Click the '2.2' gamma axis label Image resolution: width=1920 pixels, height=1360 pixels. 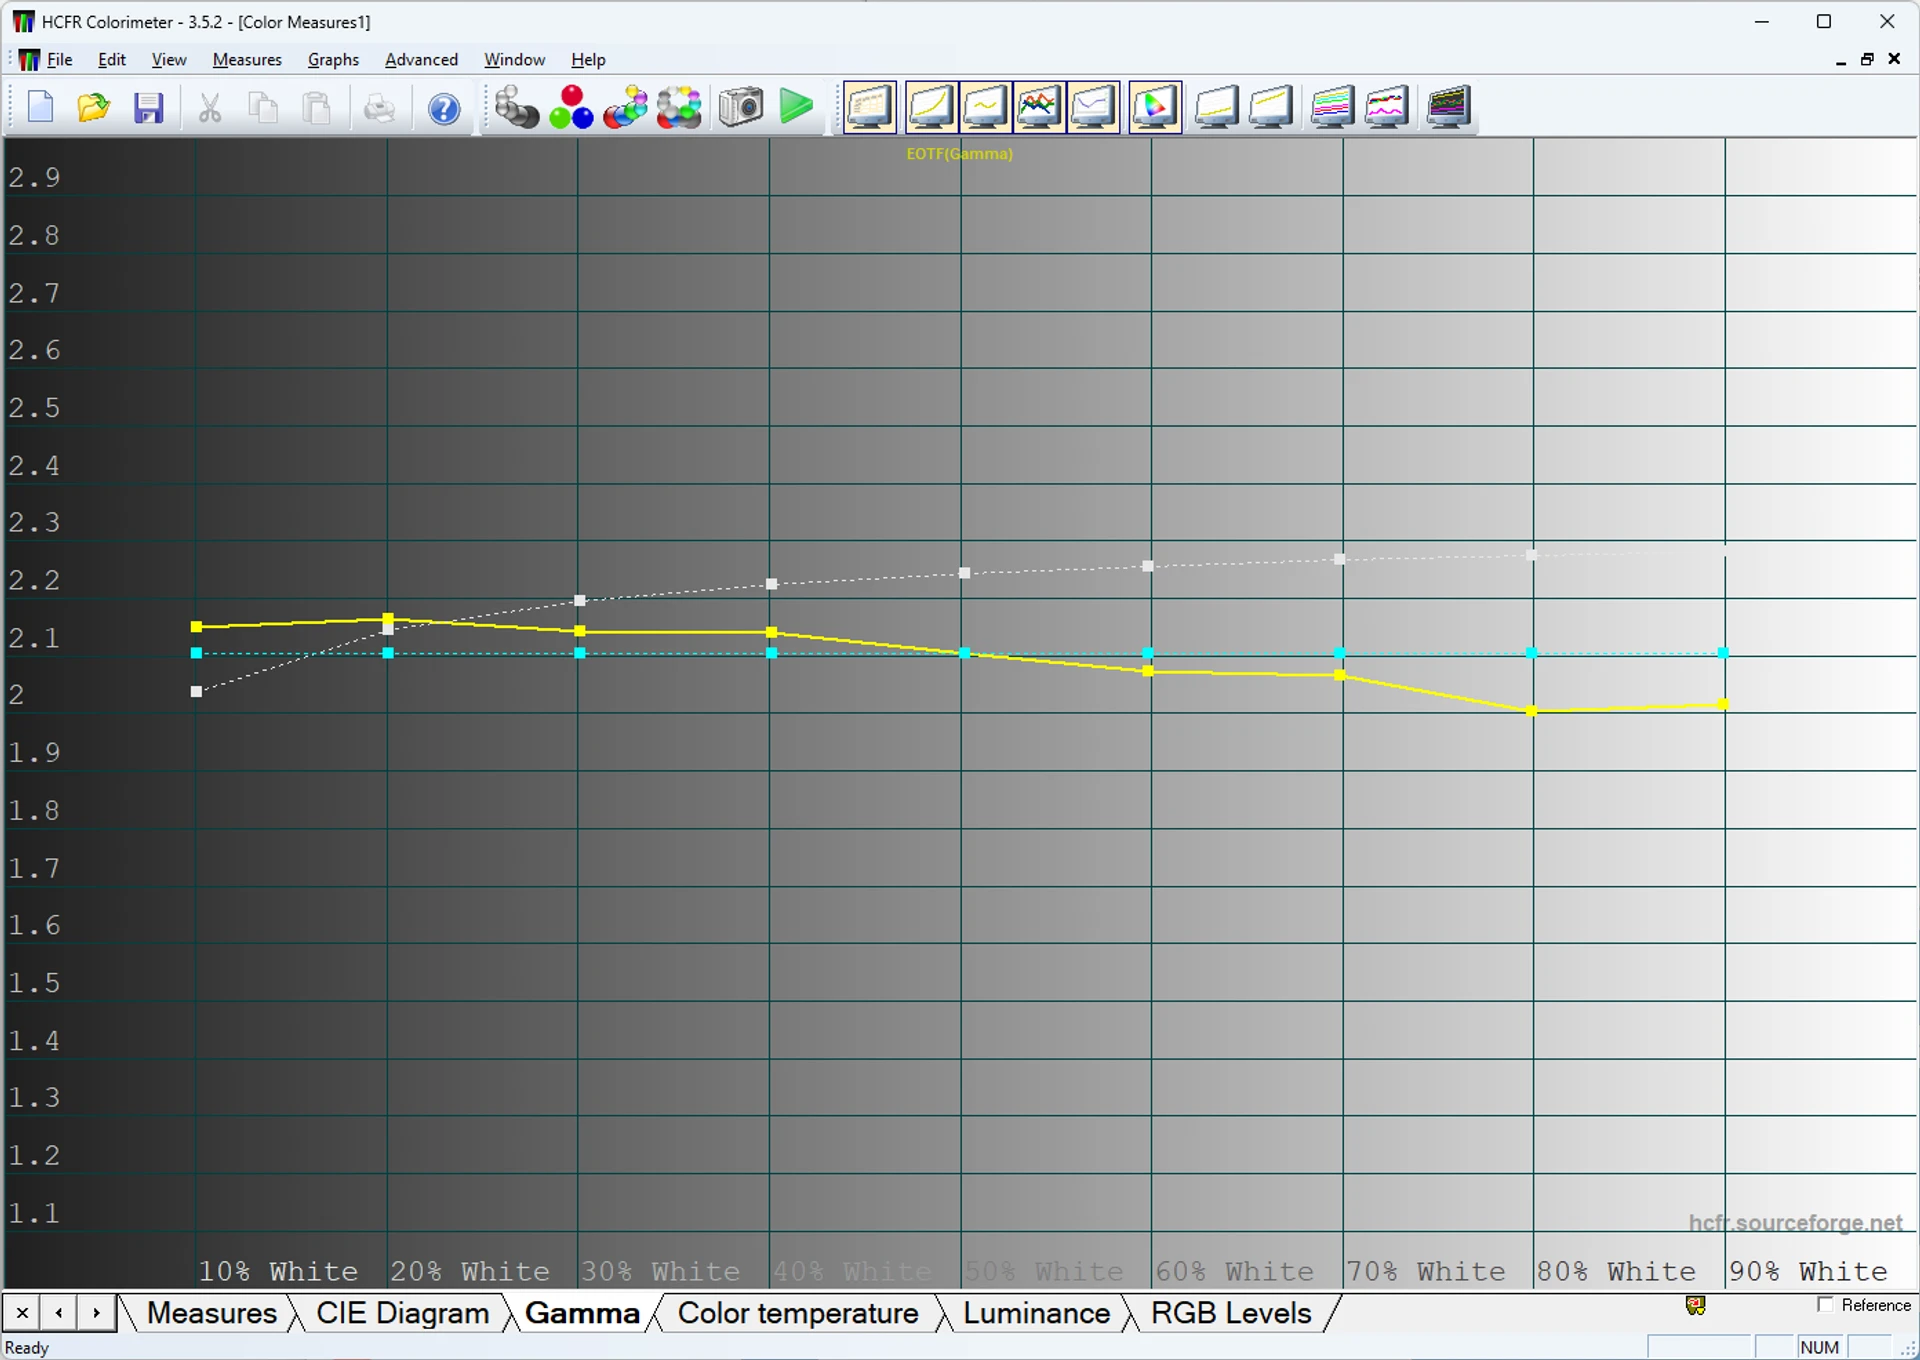[34, 580]
